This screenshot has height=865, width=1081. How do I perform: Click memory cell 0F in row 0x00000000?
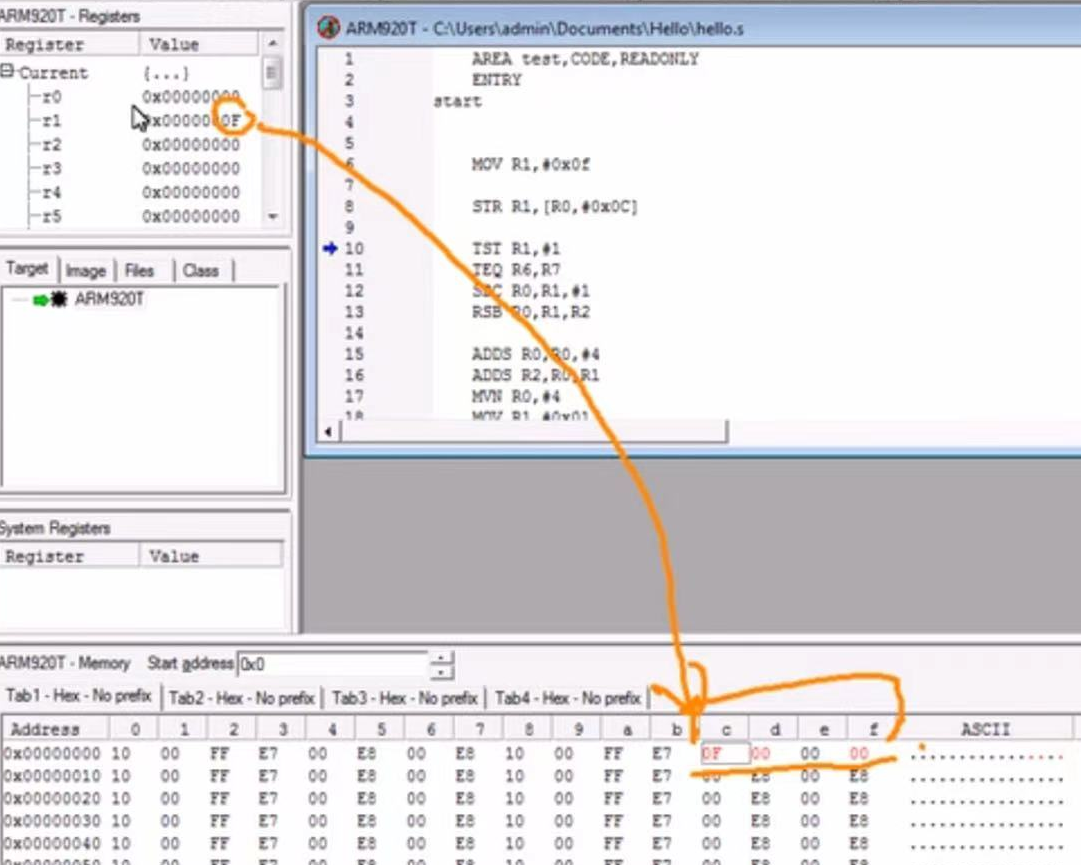tap(724, 753)
